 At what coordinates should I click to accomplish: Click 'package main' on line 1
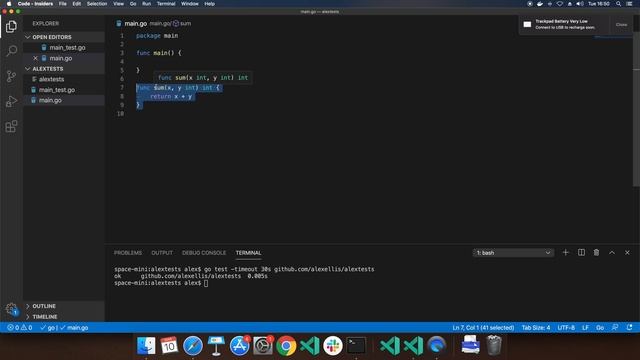[157, 36]
